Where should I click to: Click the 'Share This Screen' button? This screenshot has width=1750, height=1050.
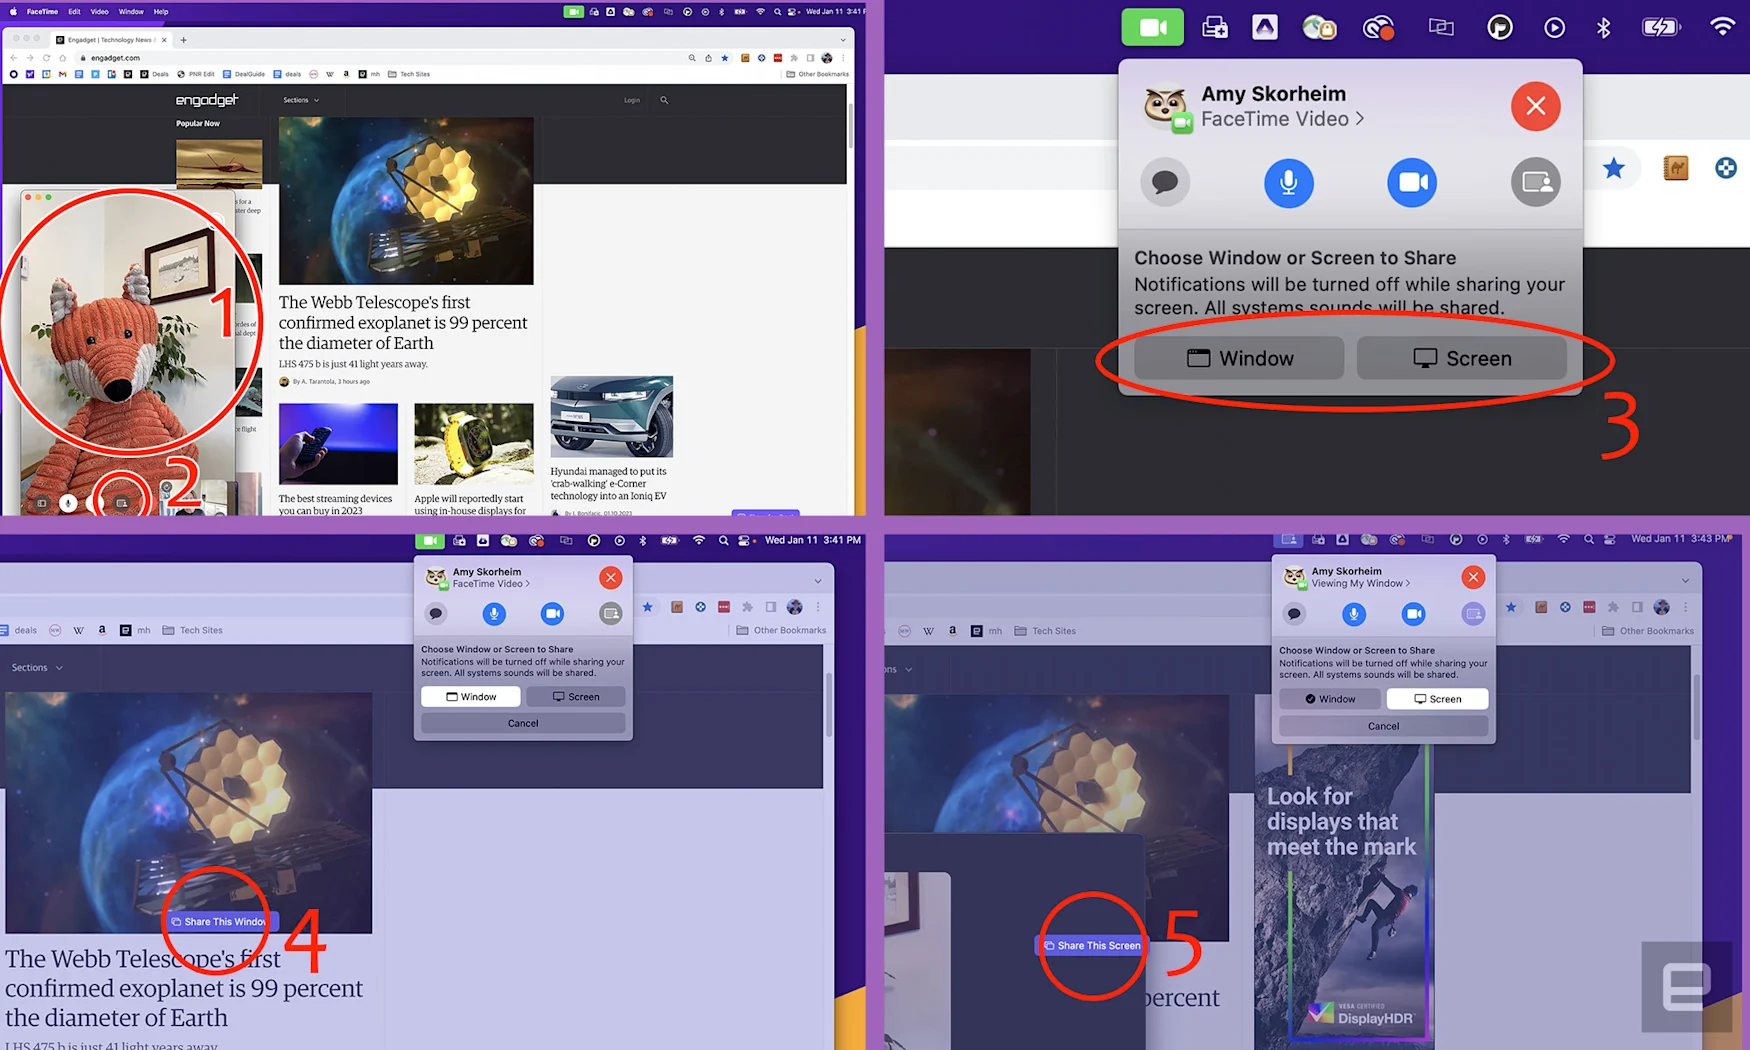tap(1092, 945)
